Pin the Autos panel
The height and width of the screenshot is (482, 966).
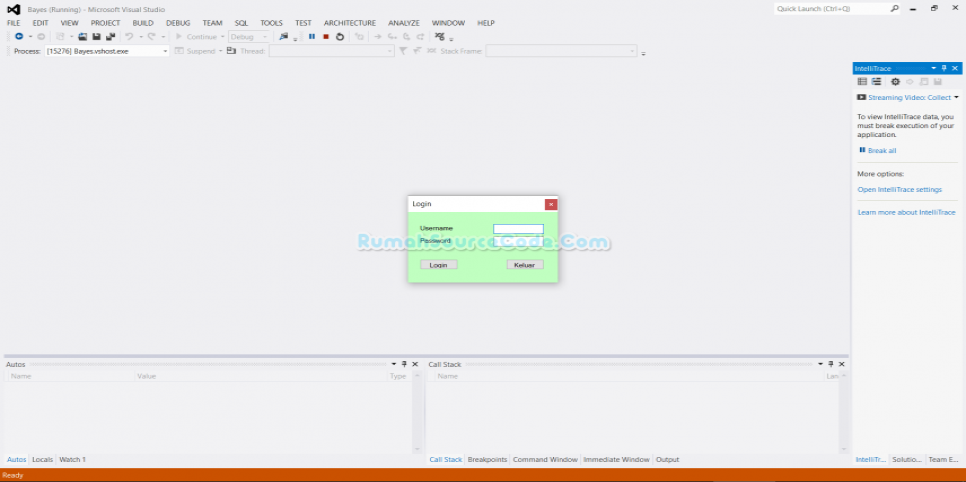(404, 364)
